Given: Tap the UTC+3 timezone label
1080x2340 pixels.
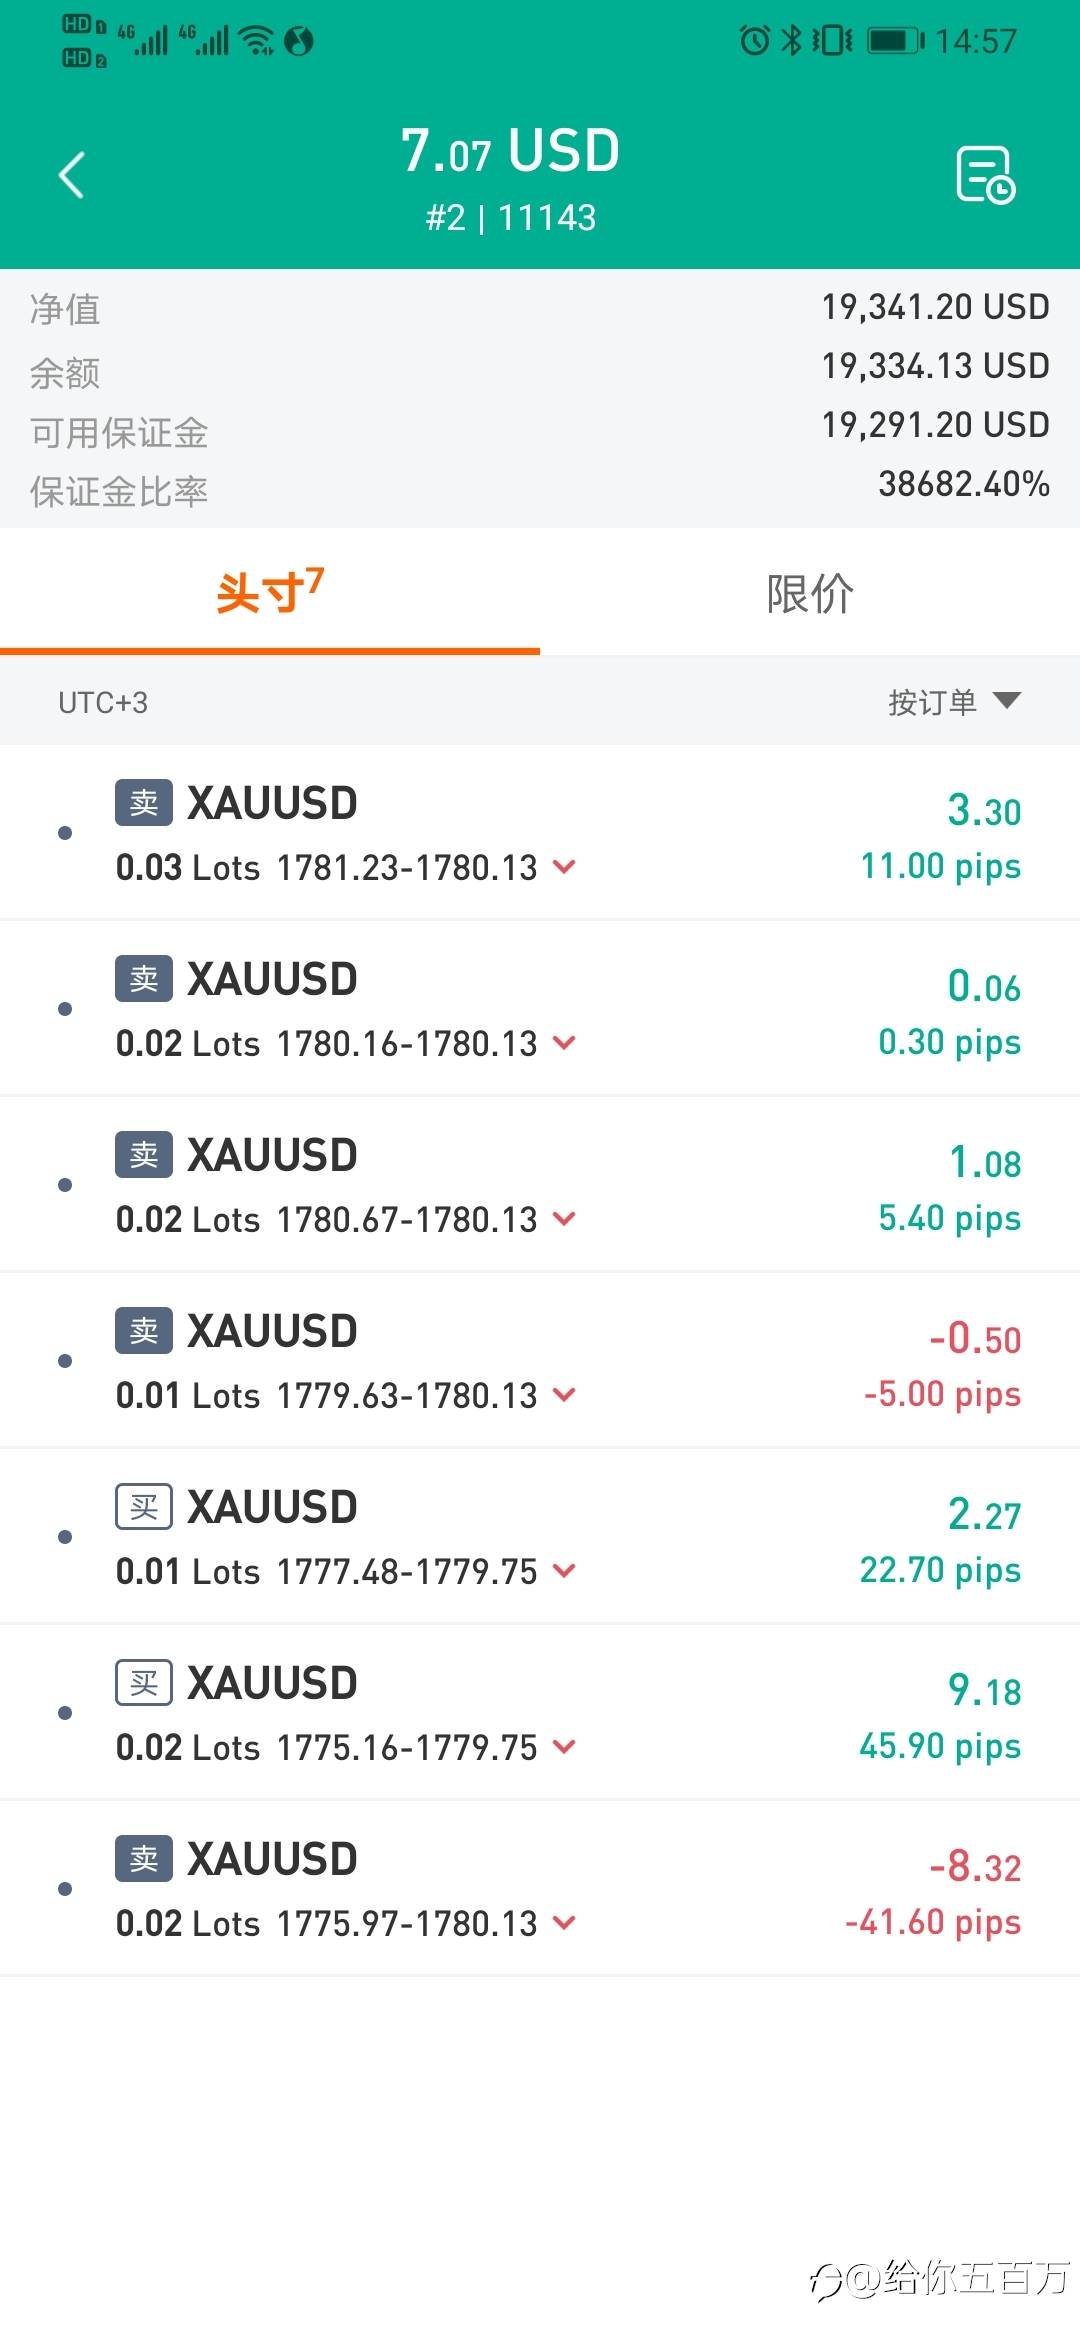Looking at the screenshot, I should point(103,703).
